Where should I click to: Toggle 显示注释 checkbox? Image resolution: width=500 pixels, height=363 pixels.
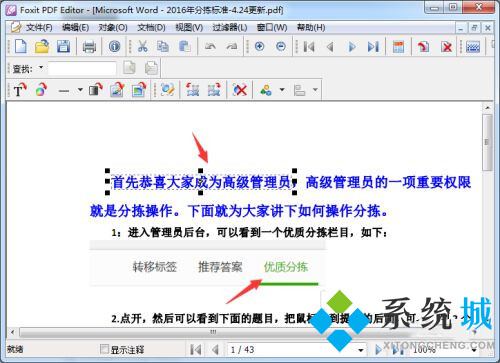point(104,349)
